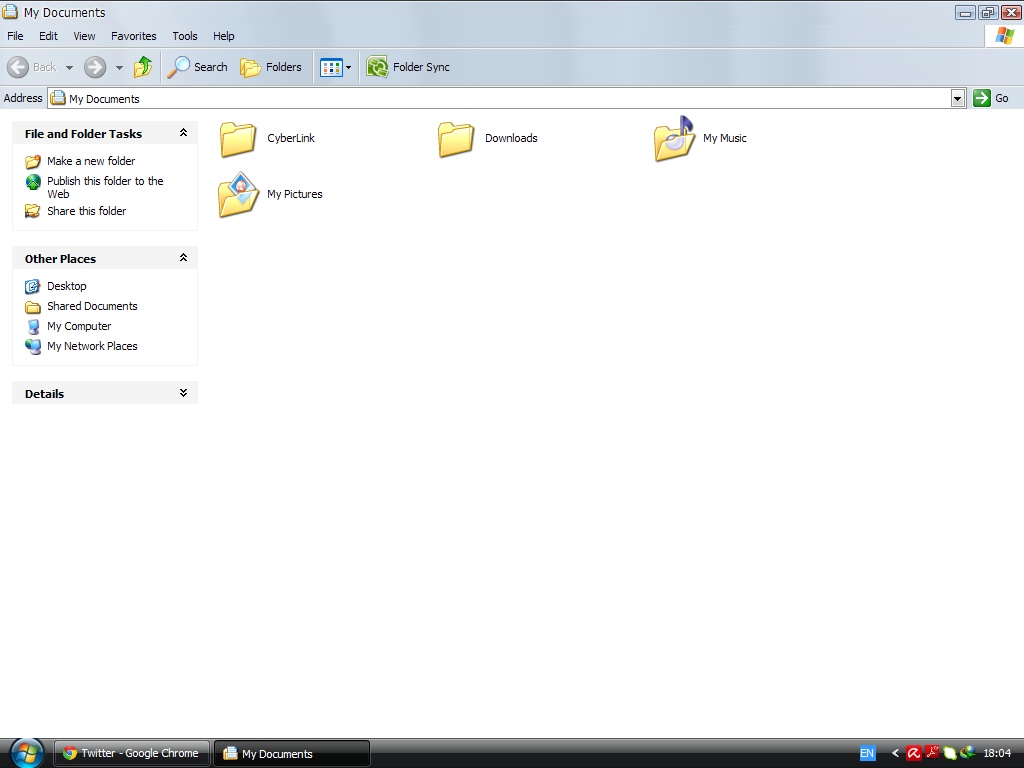The height and width of the screenshot is (768, 1024).
Task: Open the Windows Start orb
Action: [27, 753]
